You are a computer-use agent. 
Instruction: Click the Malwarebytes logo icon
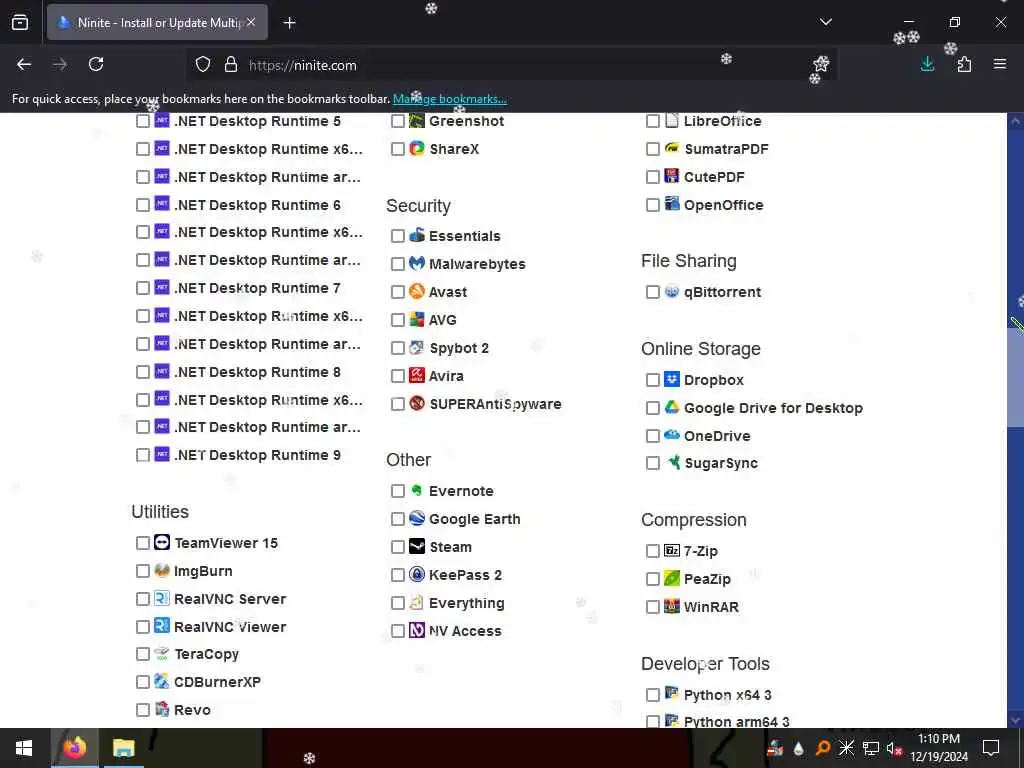click(417, 264)
